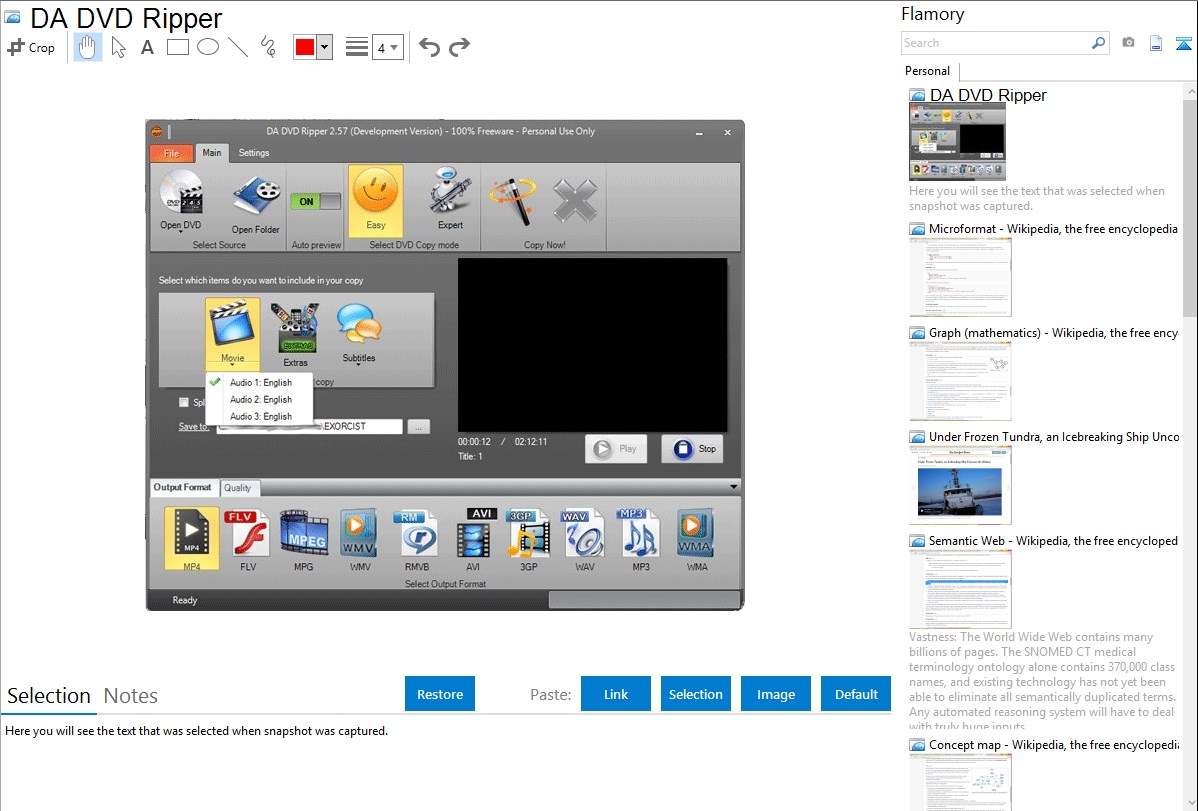The width and height of the screenshot is (1198, 811).
Task: Click the grey X cancel icon
Action: coord(575,201)
